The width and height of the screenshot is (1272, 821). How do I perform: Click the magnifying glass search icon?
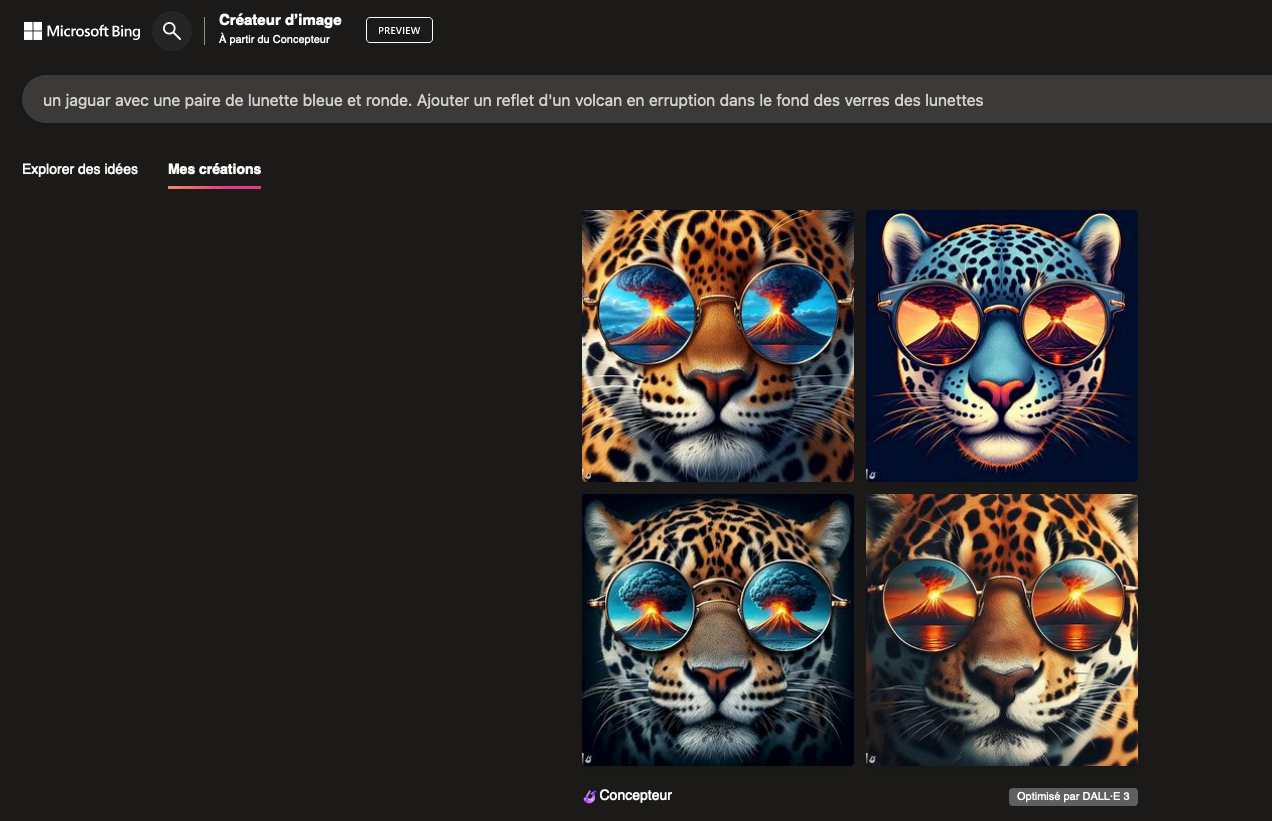tap(172, 31)
